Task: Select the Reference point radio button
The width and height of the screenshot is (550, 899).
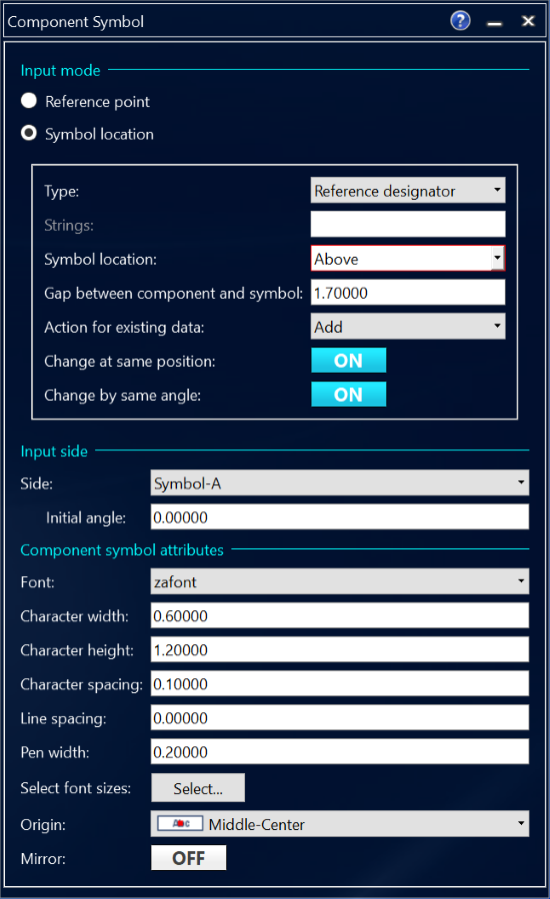Action: (x=29, y=101)
